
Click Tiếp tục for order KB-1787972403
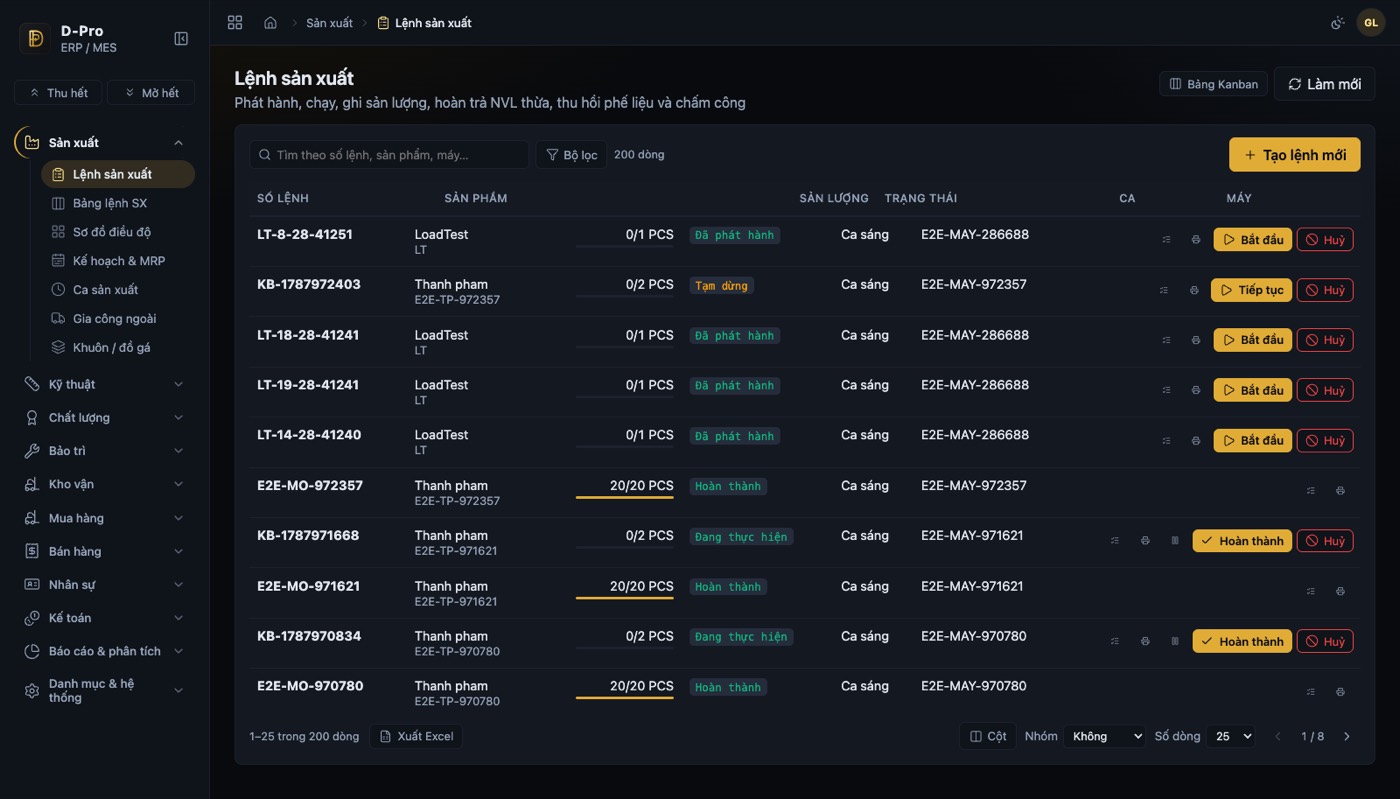point(1251,290)
